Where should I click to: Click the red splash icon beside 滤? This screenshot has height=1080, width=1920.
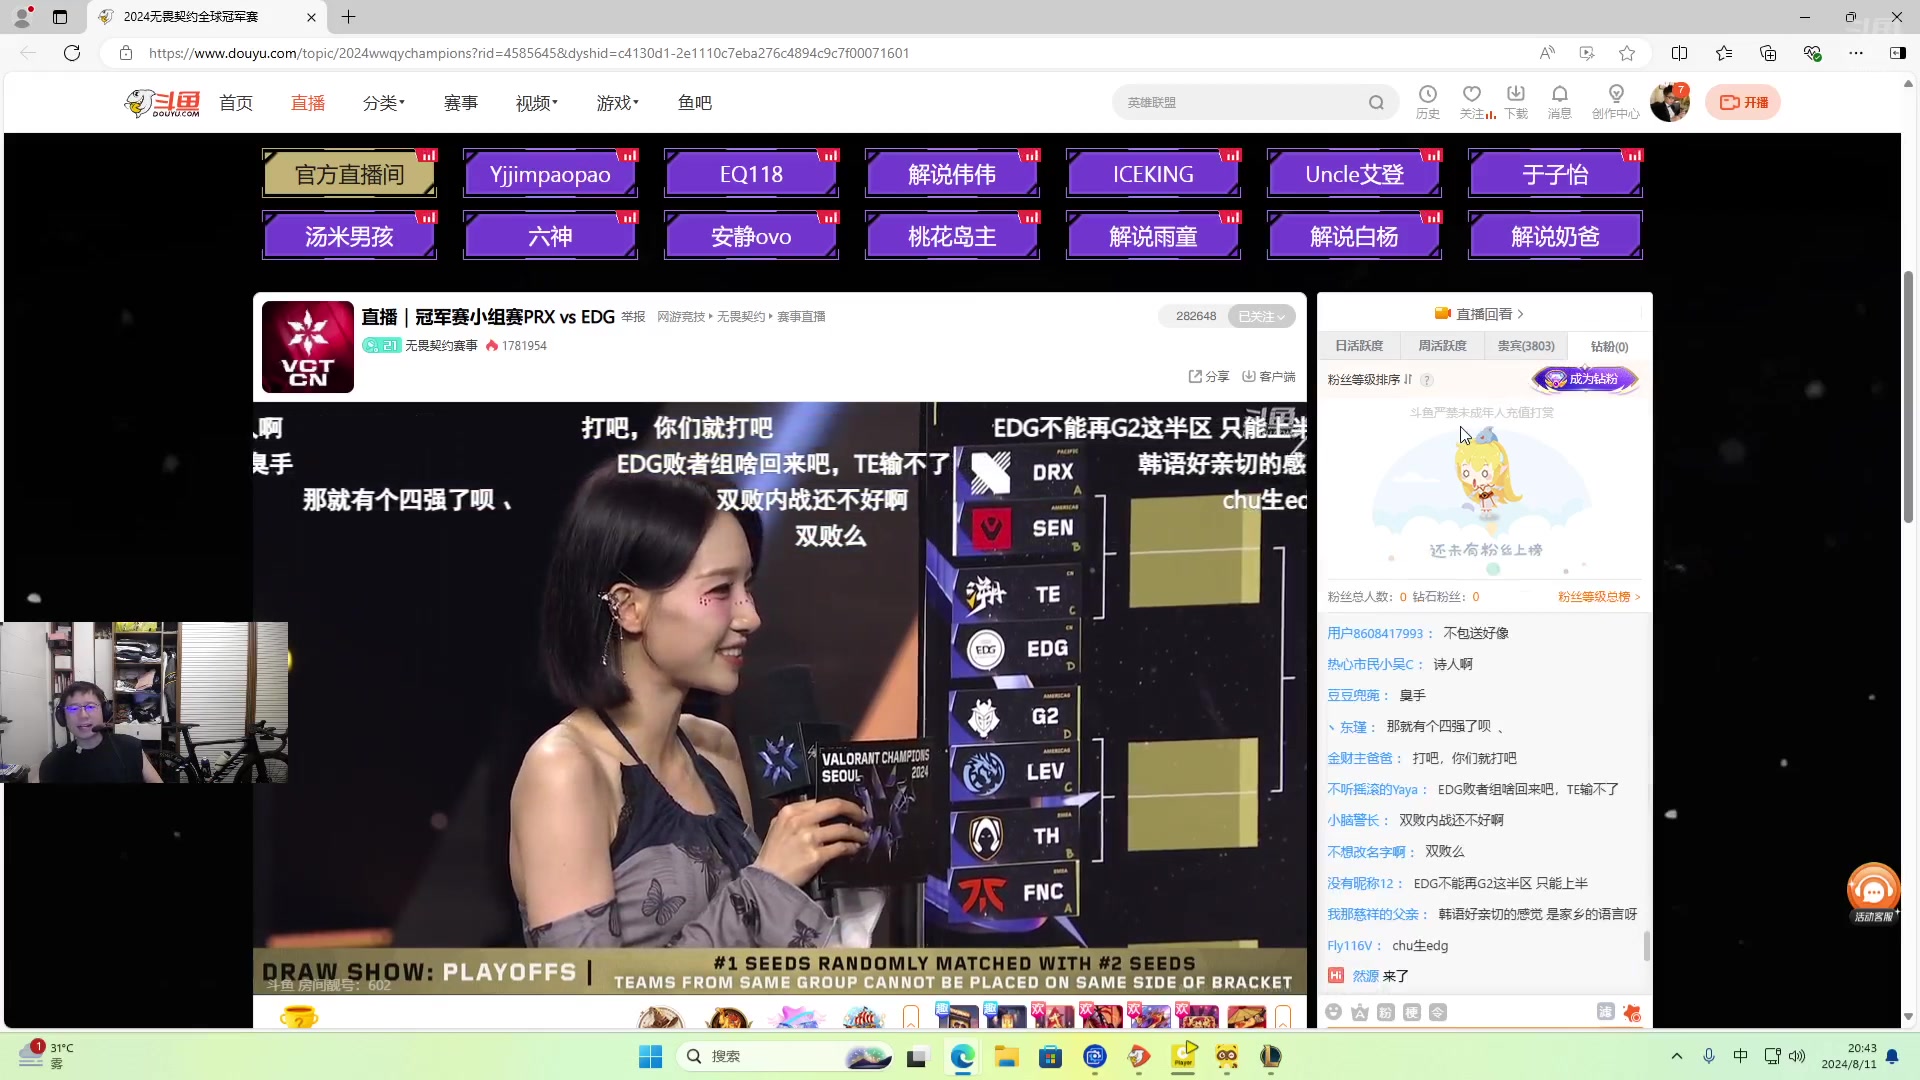[1632, 1012]
